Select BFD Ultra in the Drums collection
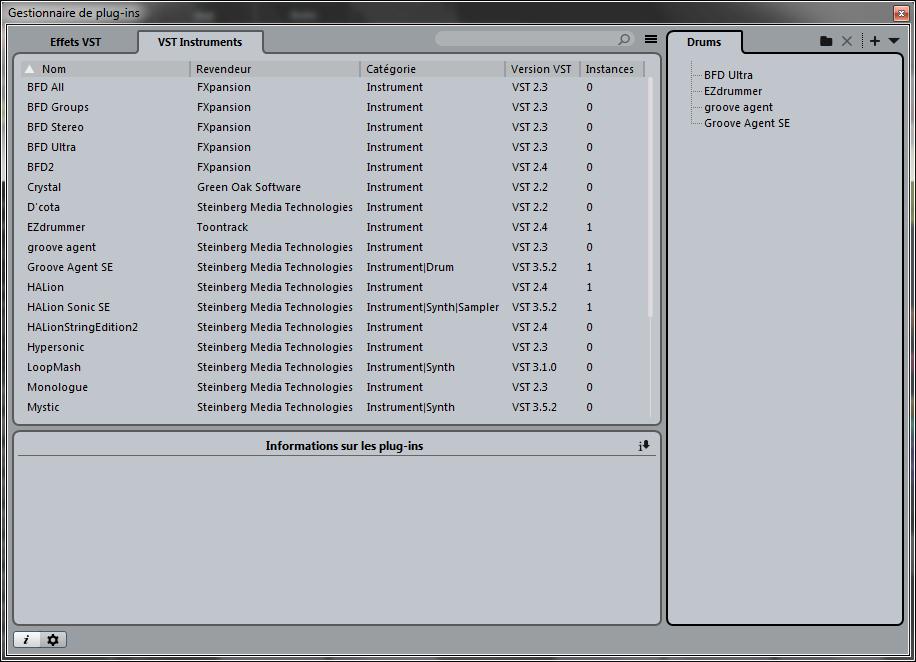This screenshot has height=662, width=916. point(728,75)
